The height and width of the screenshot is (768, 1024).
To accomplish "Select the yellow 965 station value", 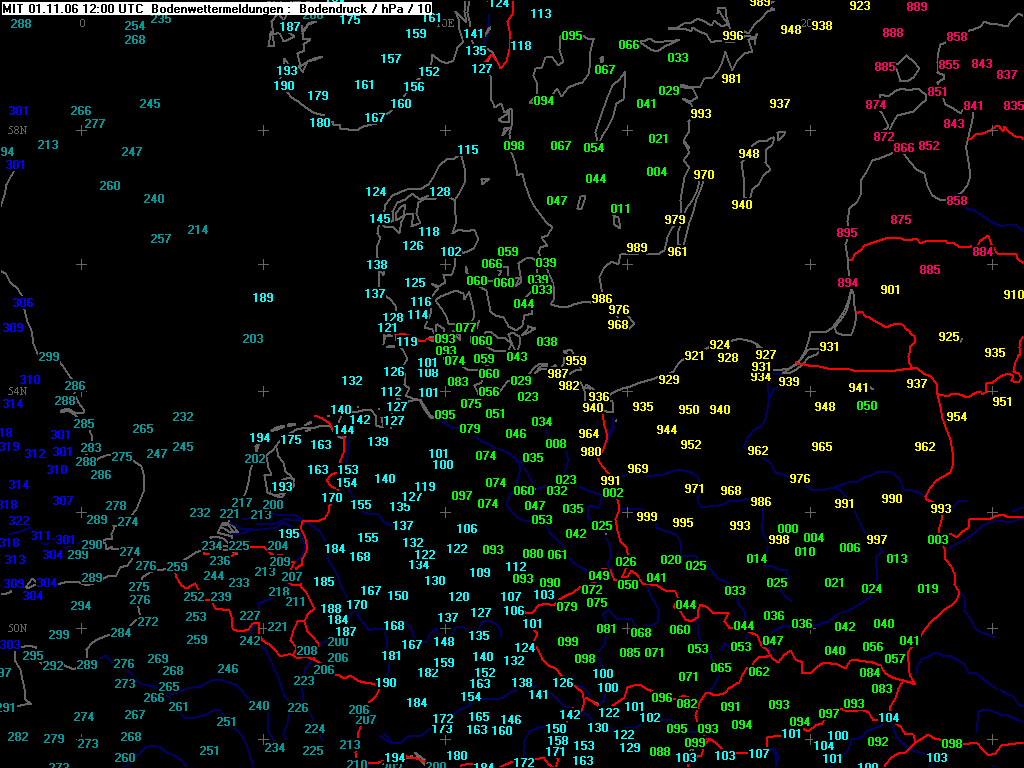I will click(822, 447).
